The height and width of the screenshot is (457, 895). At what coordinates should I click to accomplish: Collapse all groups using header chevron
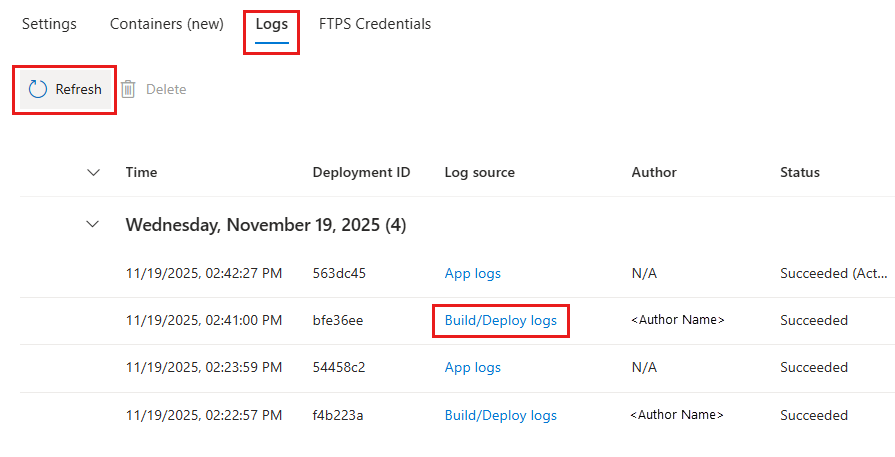click(x=94, y=172)
